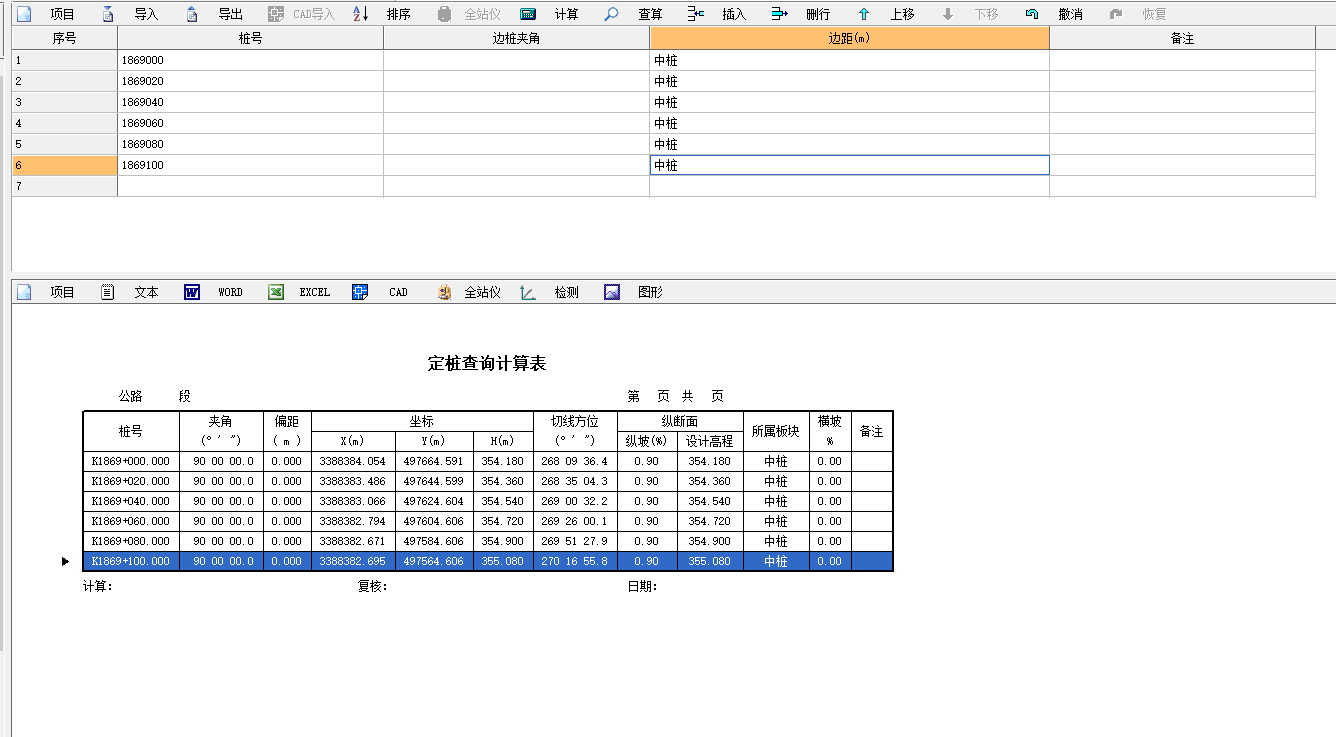Click the 边距 cell 中桩 in row 1
This screenshot has width=1336, height=737.
pos(849,60)
